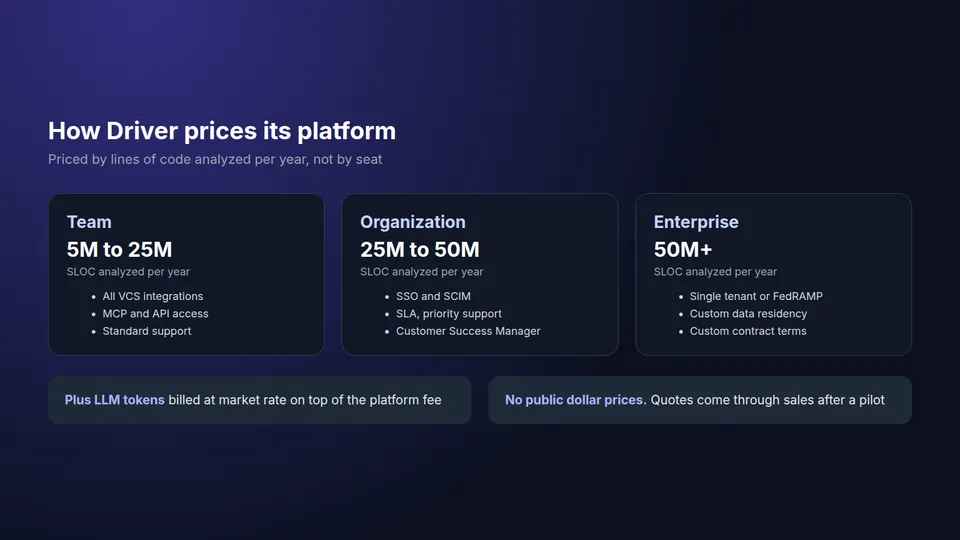
Task: Select the 'Custom data residency' bullet
Action: point(748,313)
